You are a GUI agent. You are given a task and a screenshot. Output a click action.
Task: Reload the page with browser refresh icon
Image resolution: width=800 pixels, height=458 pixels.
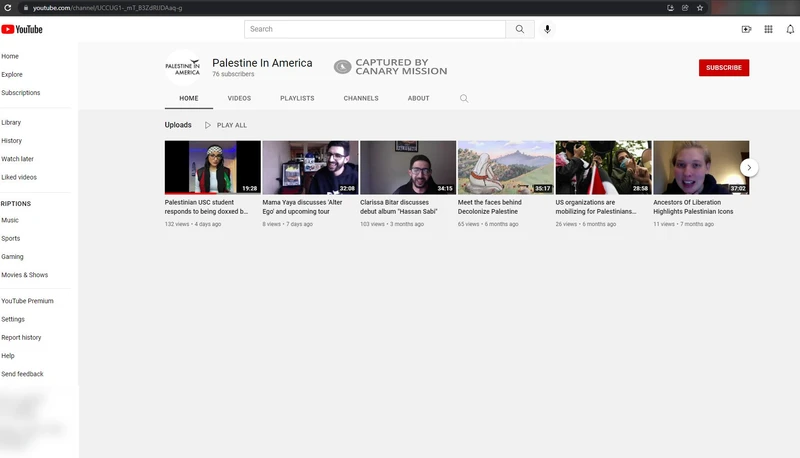8,8
